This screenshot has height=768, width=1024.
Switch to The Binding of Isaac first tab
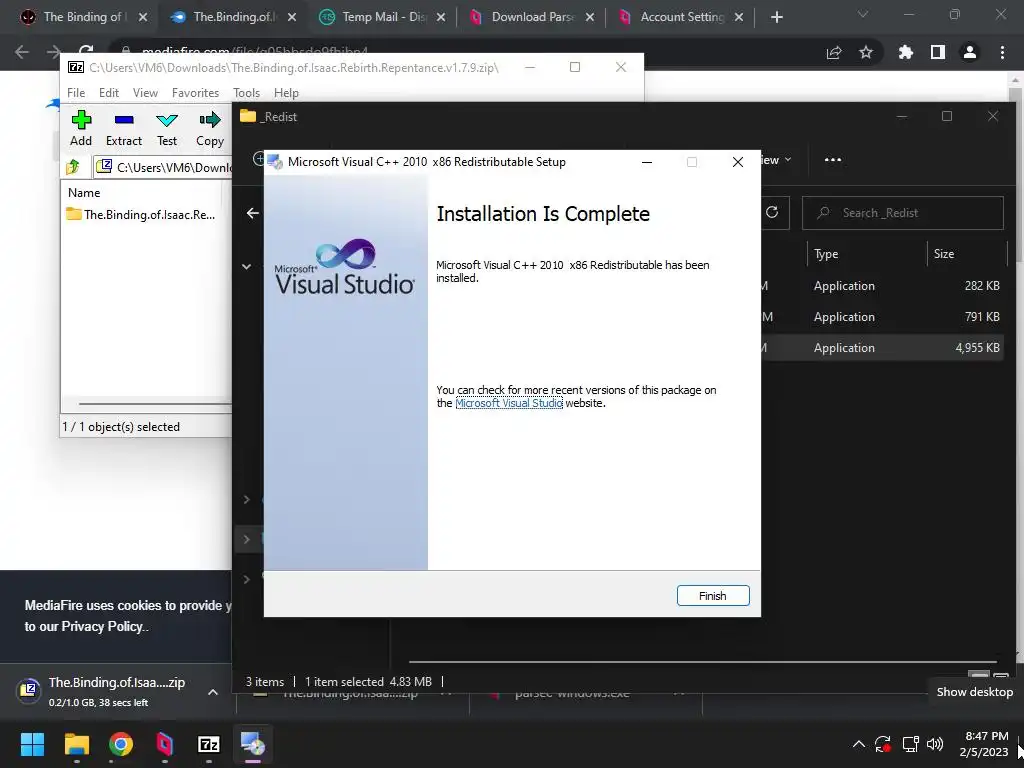point(82,17)
